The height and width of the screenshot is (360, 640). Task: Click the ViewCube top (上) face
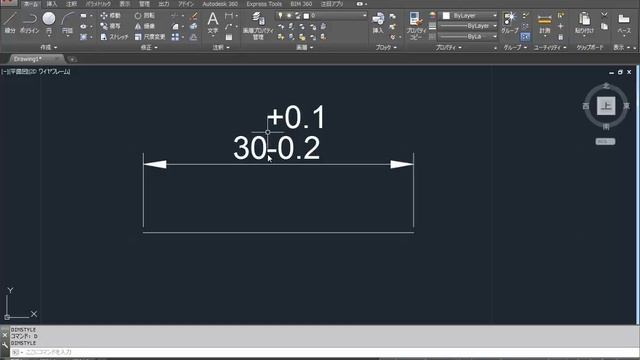click(606, 106)
